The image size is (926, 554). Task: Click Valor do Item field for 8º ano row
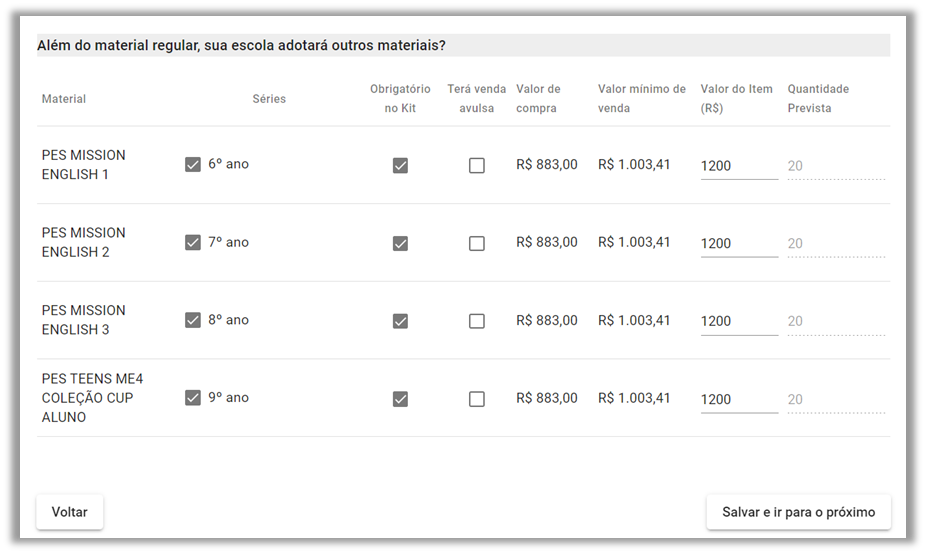pos(738,321)
